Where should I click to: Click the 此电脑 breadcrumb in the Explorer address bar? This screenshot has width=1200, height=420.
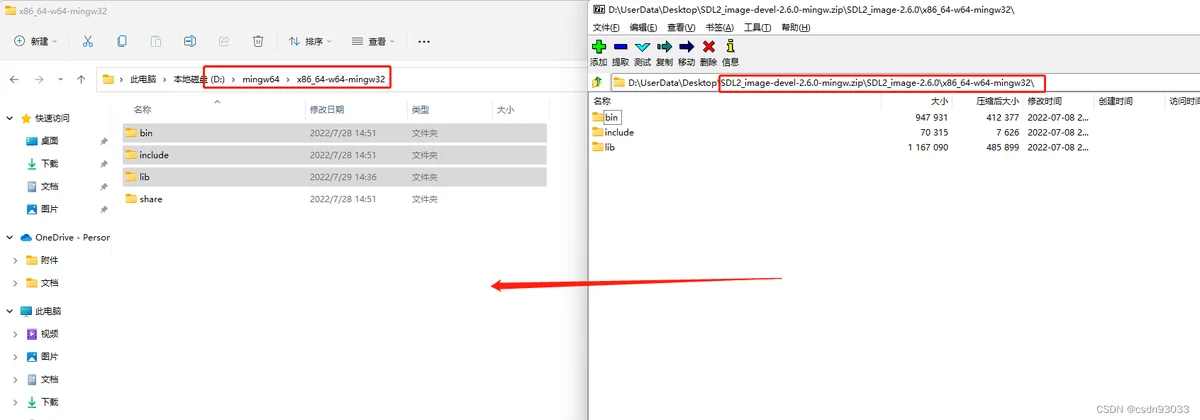(143, 79)
